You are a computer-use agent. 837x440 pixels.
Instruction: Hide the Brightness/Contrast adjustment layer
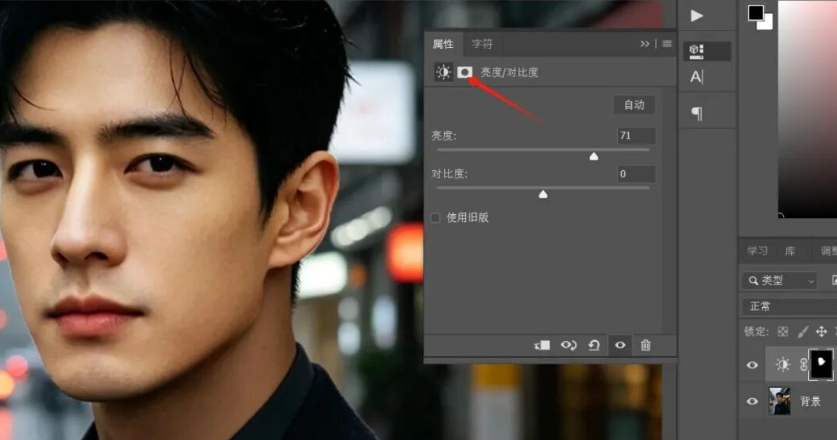point(752,365)
